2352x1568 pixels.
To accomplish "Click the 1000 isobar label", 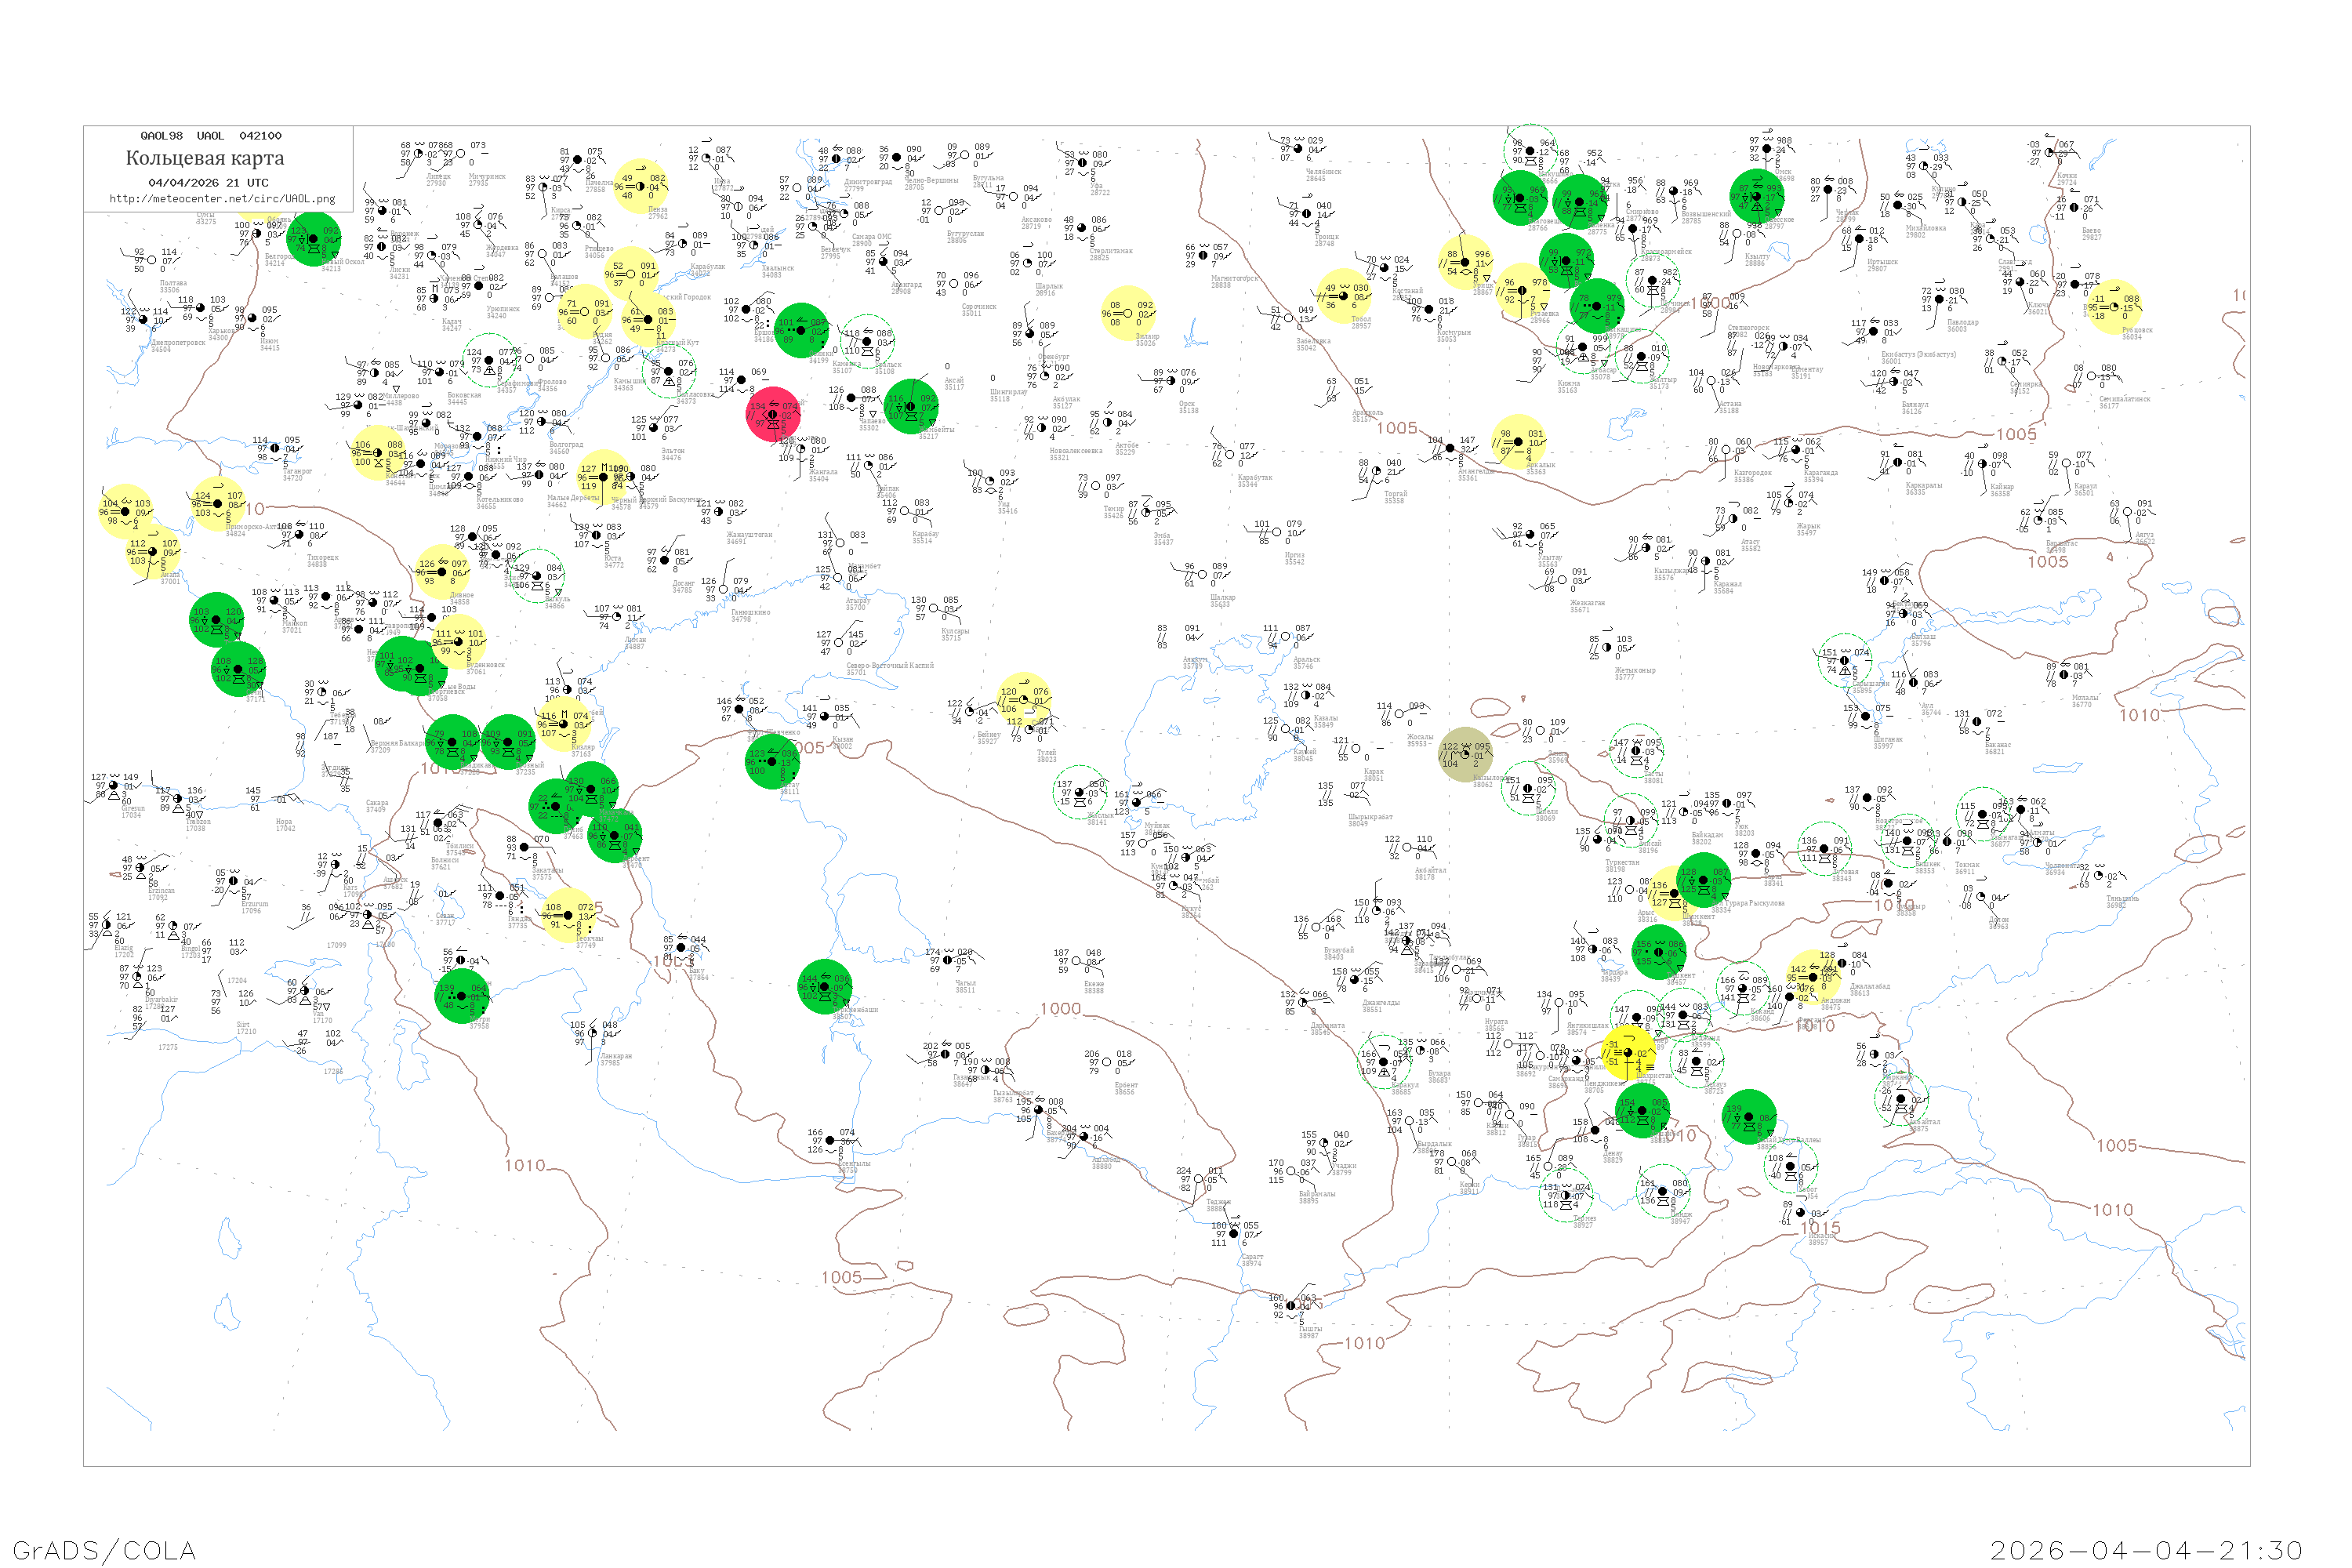I will tap(1060, 1009).
